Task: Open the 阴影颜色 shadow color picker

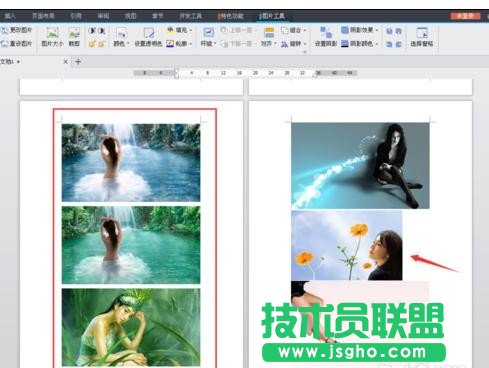Action: [x=360, y=44]
